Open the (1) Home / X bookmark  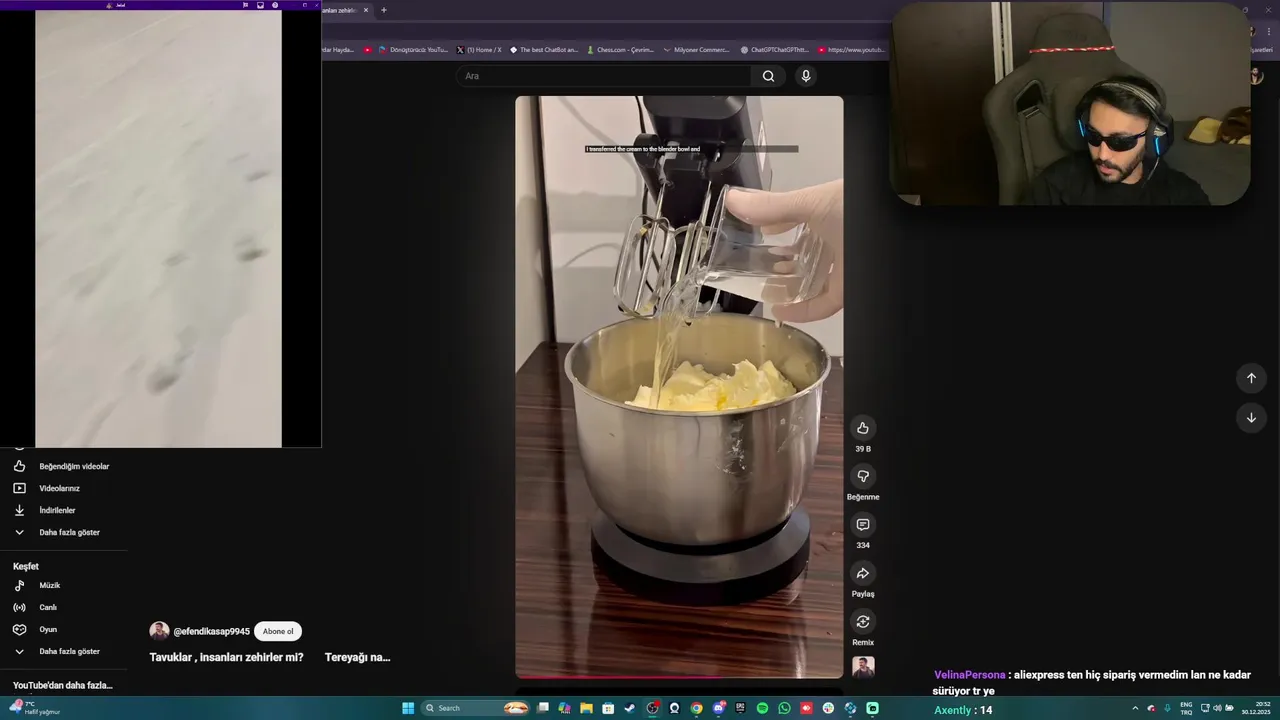[479, 49]
